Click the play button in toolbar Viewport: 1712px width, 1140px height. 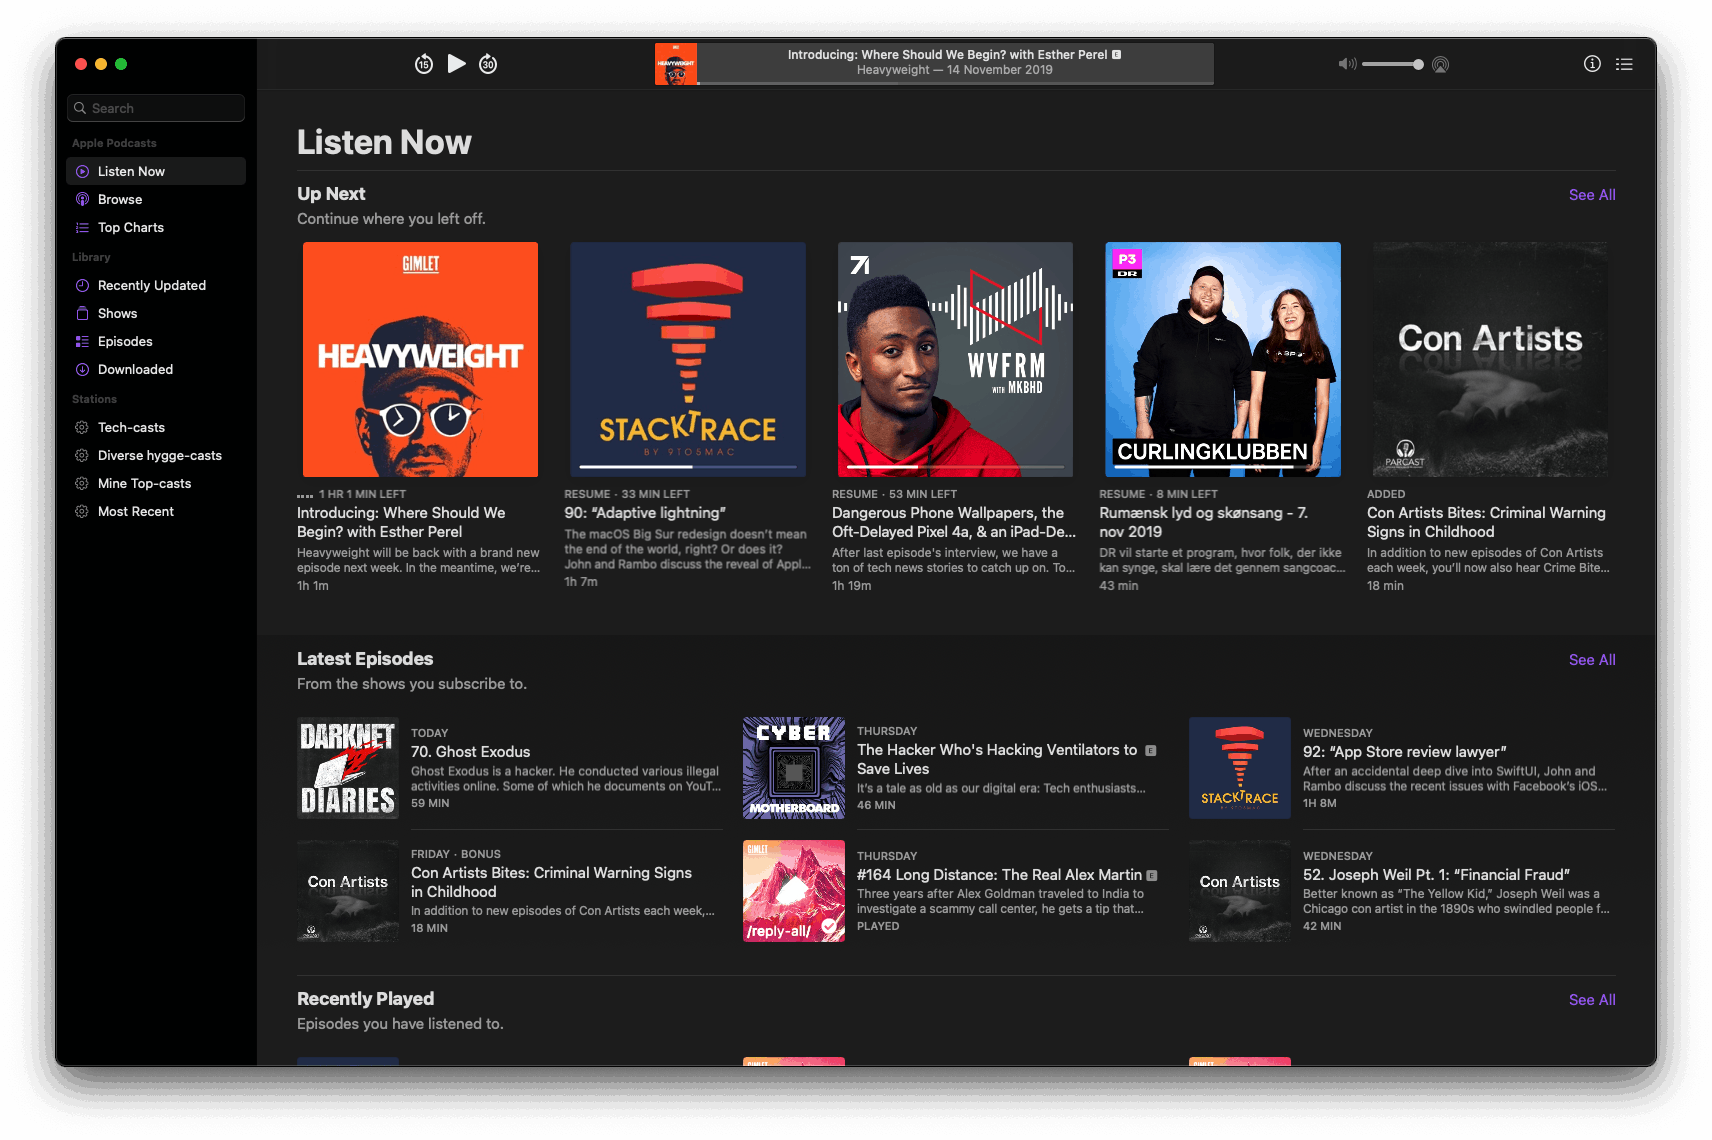[456, 64]
